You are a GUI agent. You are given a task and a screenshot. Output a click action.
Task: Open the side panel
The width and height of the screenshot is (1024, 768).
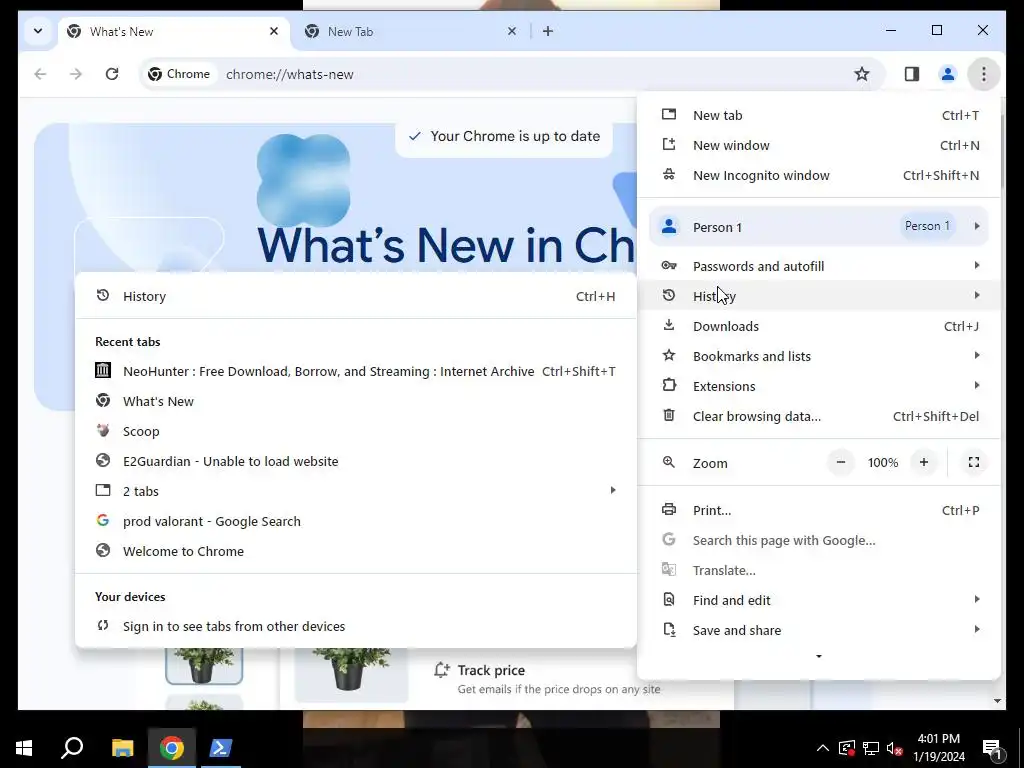pyautogui.click(x=912, y=74)
